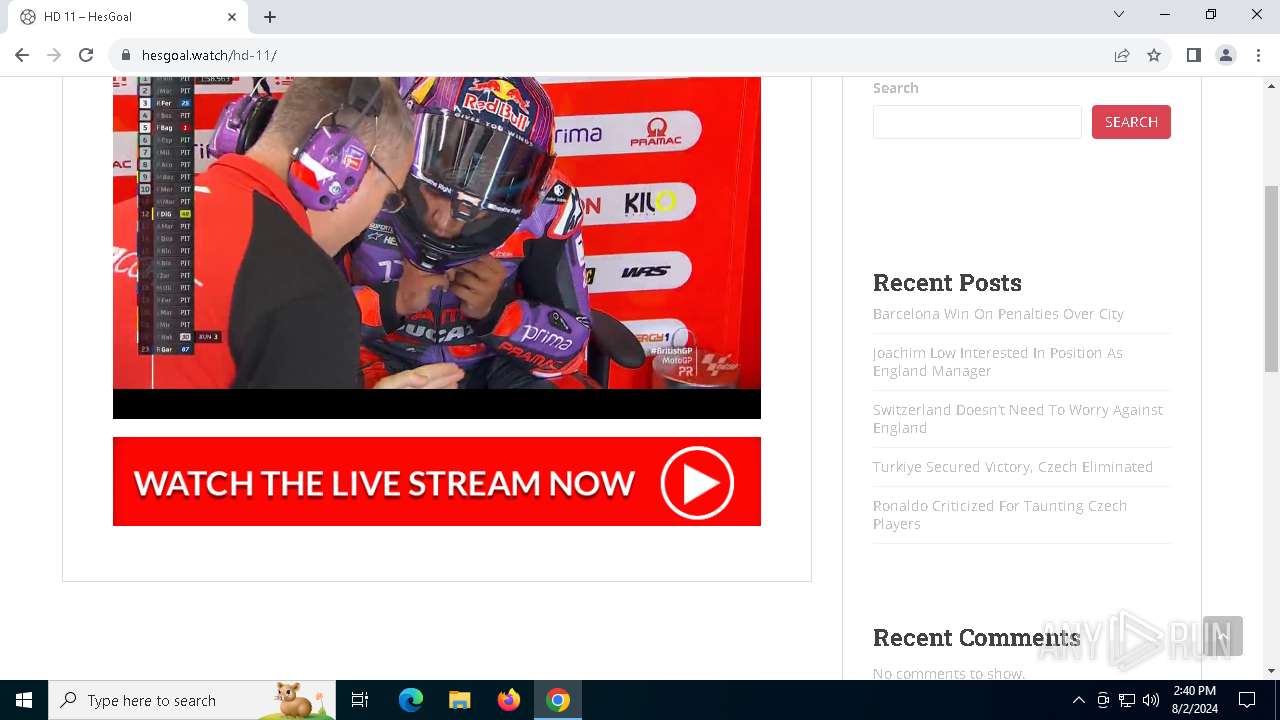Click the address bar URL

pos(209,55)
